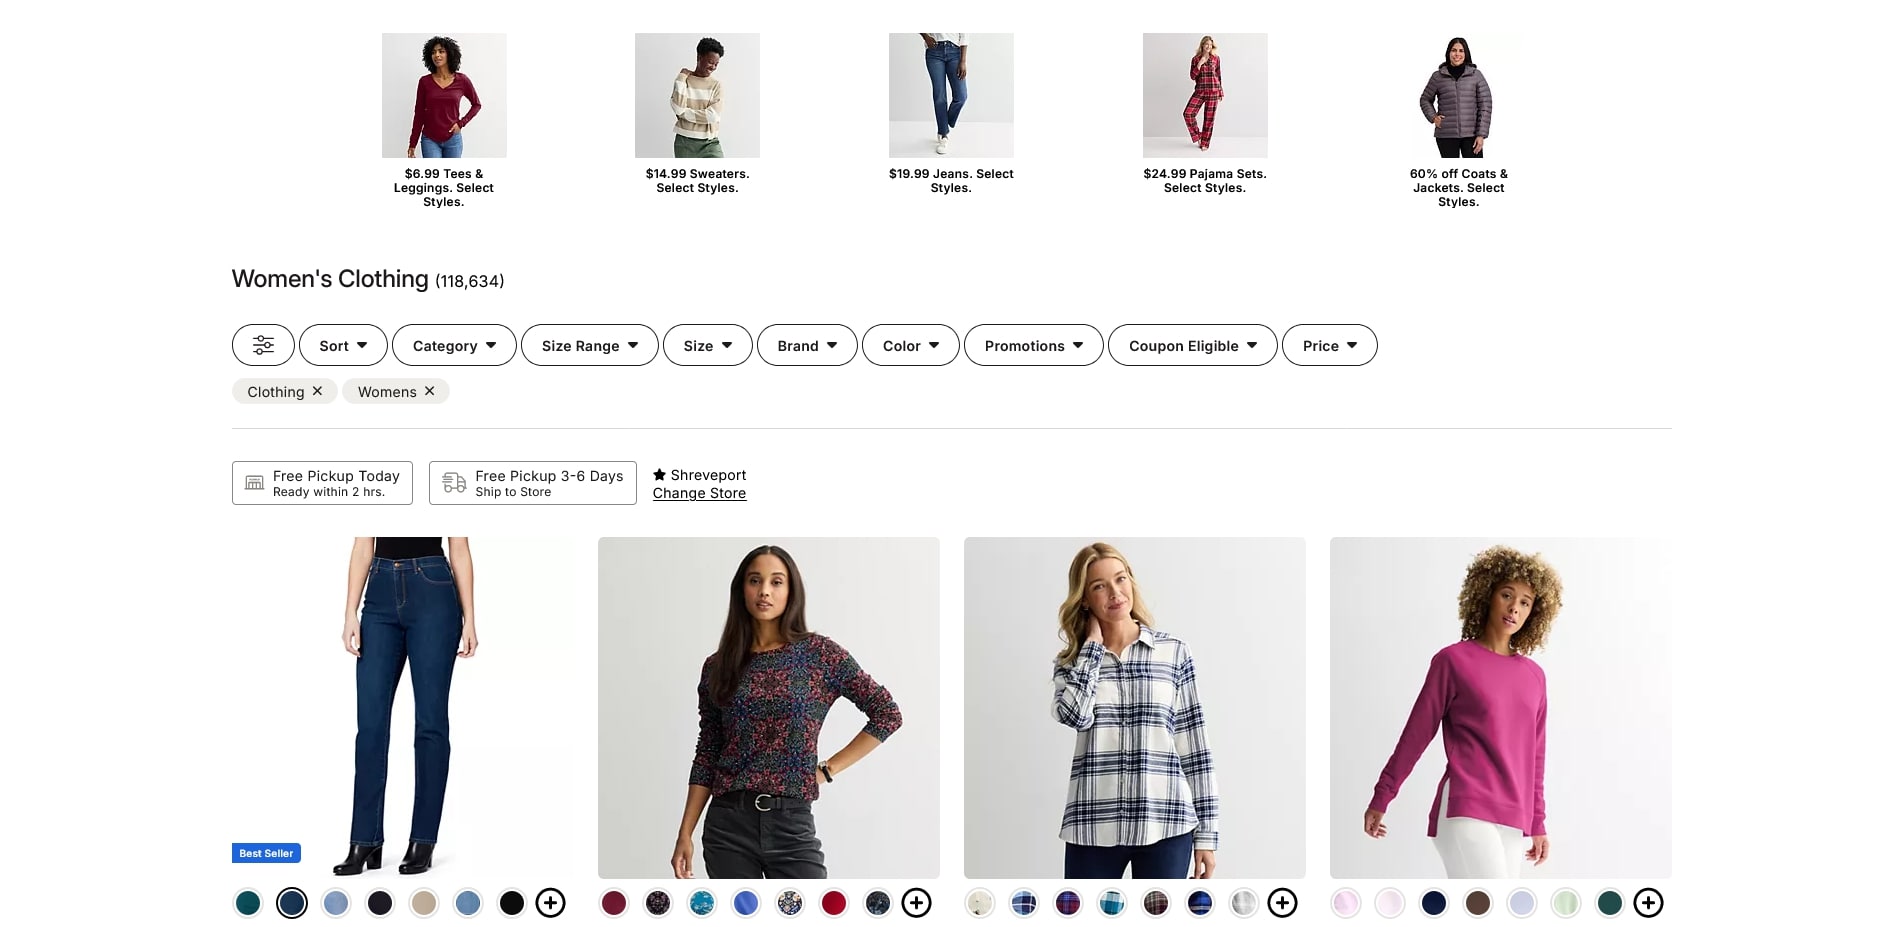Show more colors for plaid shirt
The width and height of the screenshot is (1903, 927).
pyautogui.click(x=1282, y=903)
